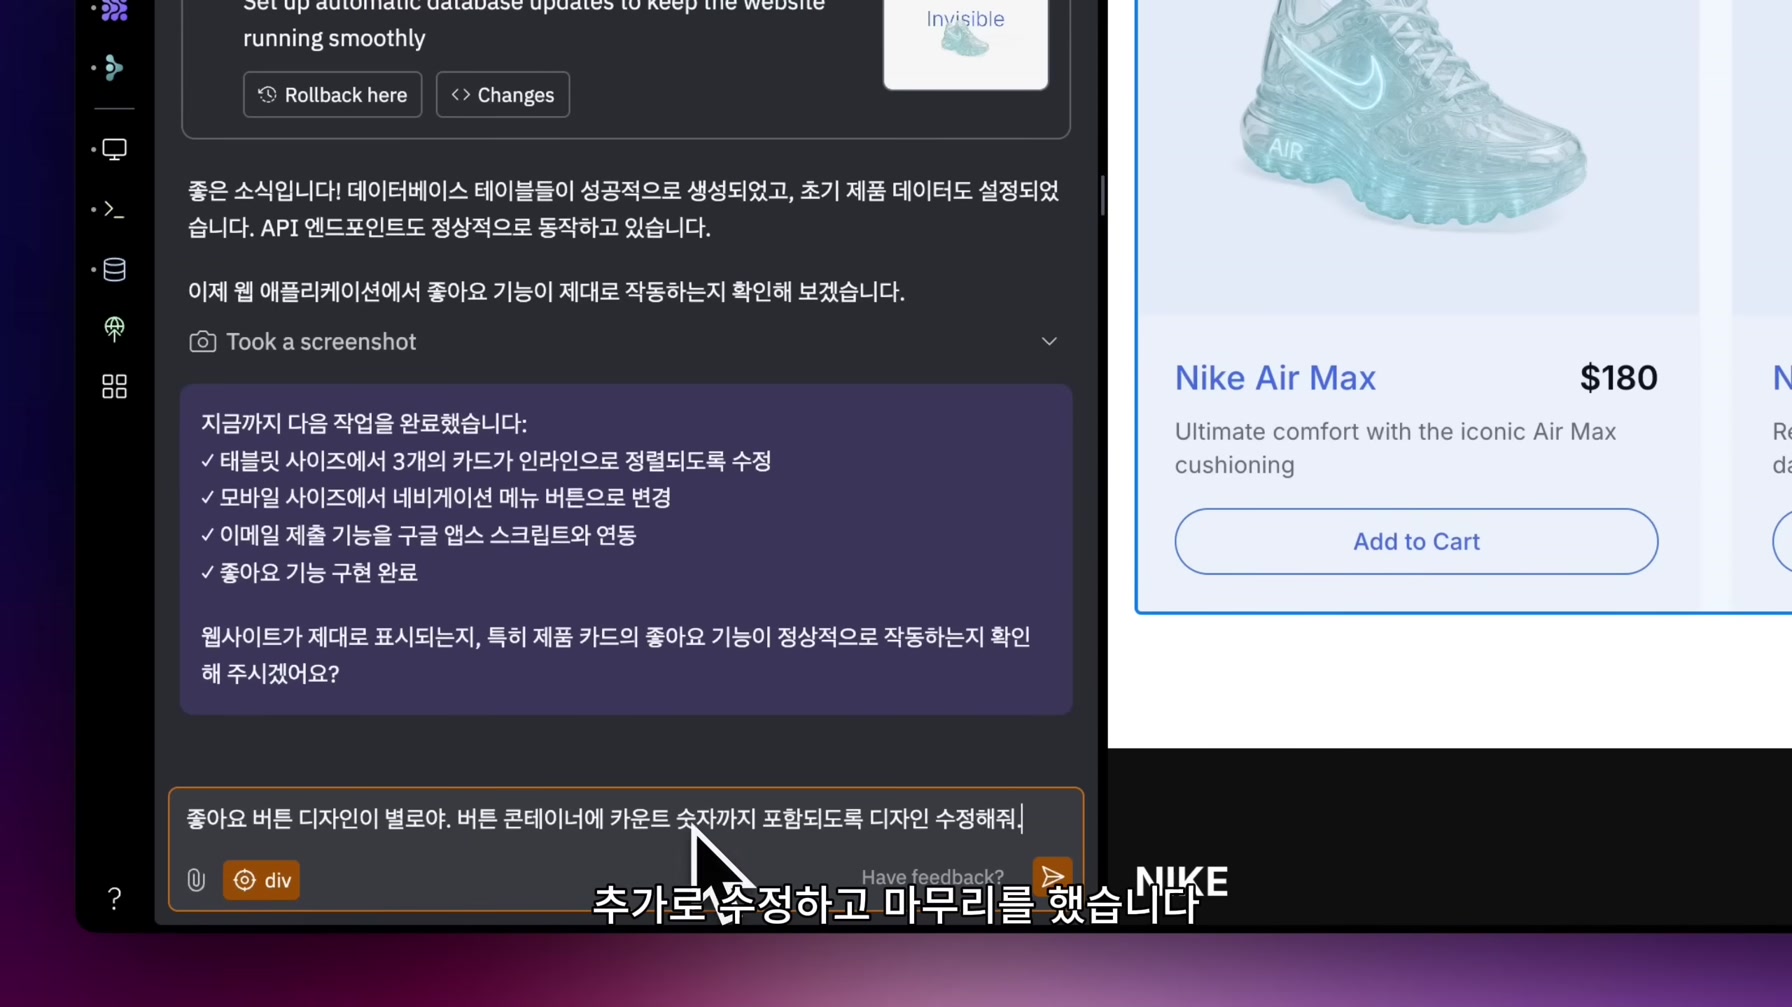Open the app logo icon at sidebar top
The height and width of the screenshot is (1007, 1792).
point(115,10)
